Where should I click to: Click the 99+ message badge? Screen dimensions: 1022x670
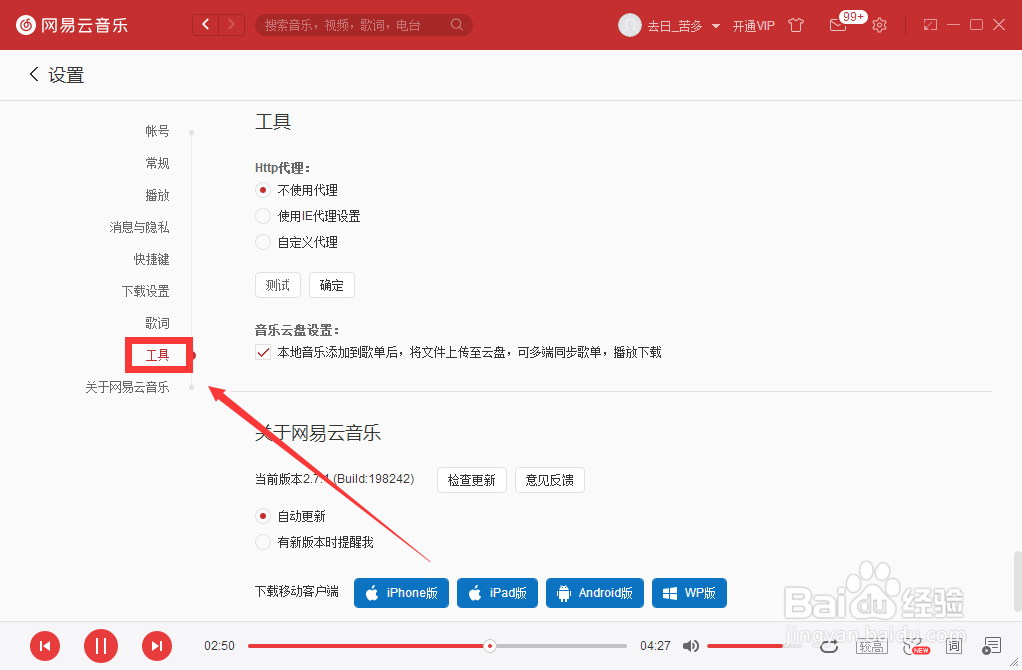pyautogui.click(x=853, y=16)
